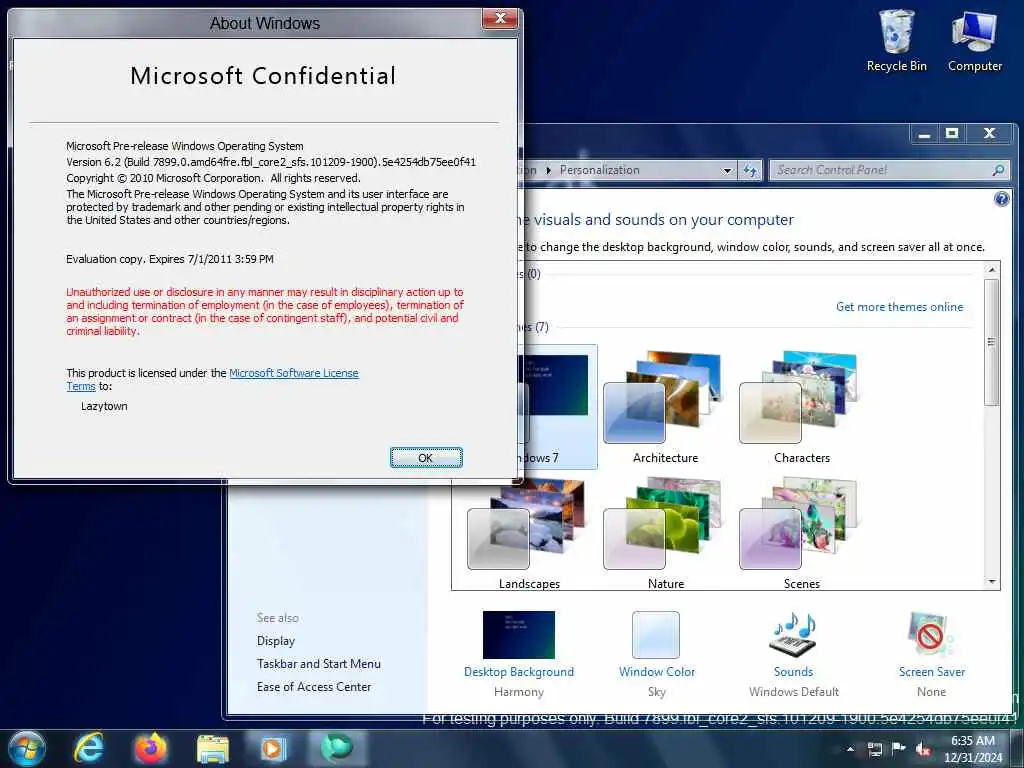Open Display under See also

click(x=276, y=641)
